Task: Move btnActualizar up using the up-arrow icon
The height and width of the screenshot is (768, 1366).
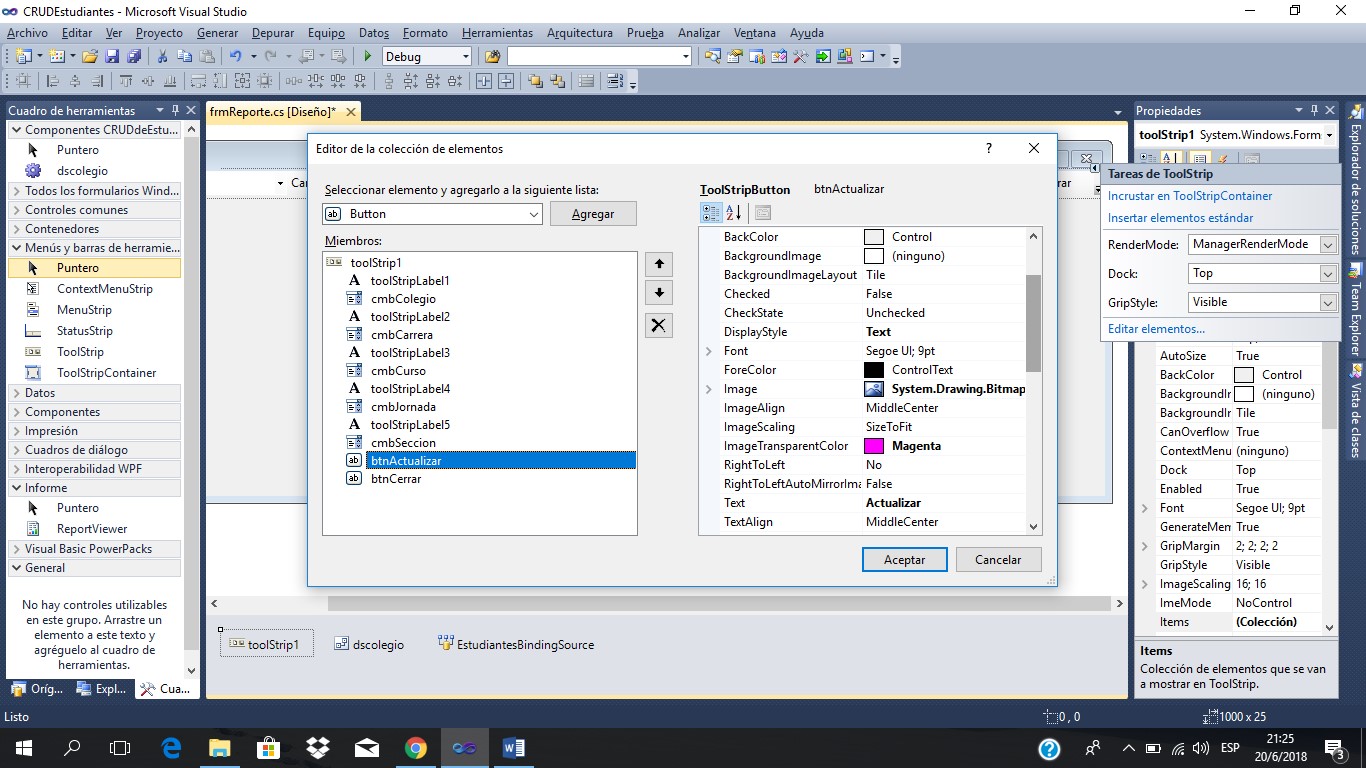Action: click(658, 264)
